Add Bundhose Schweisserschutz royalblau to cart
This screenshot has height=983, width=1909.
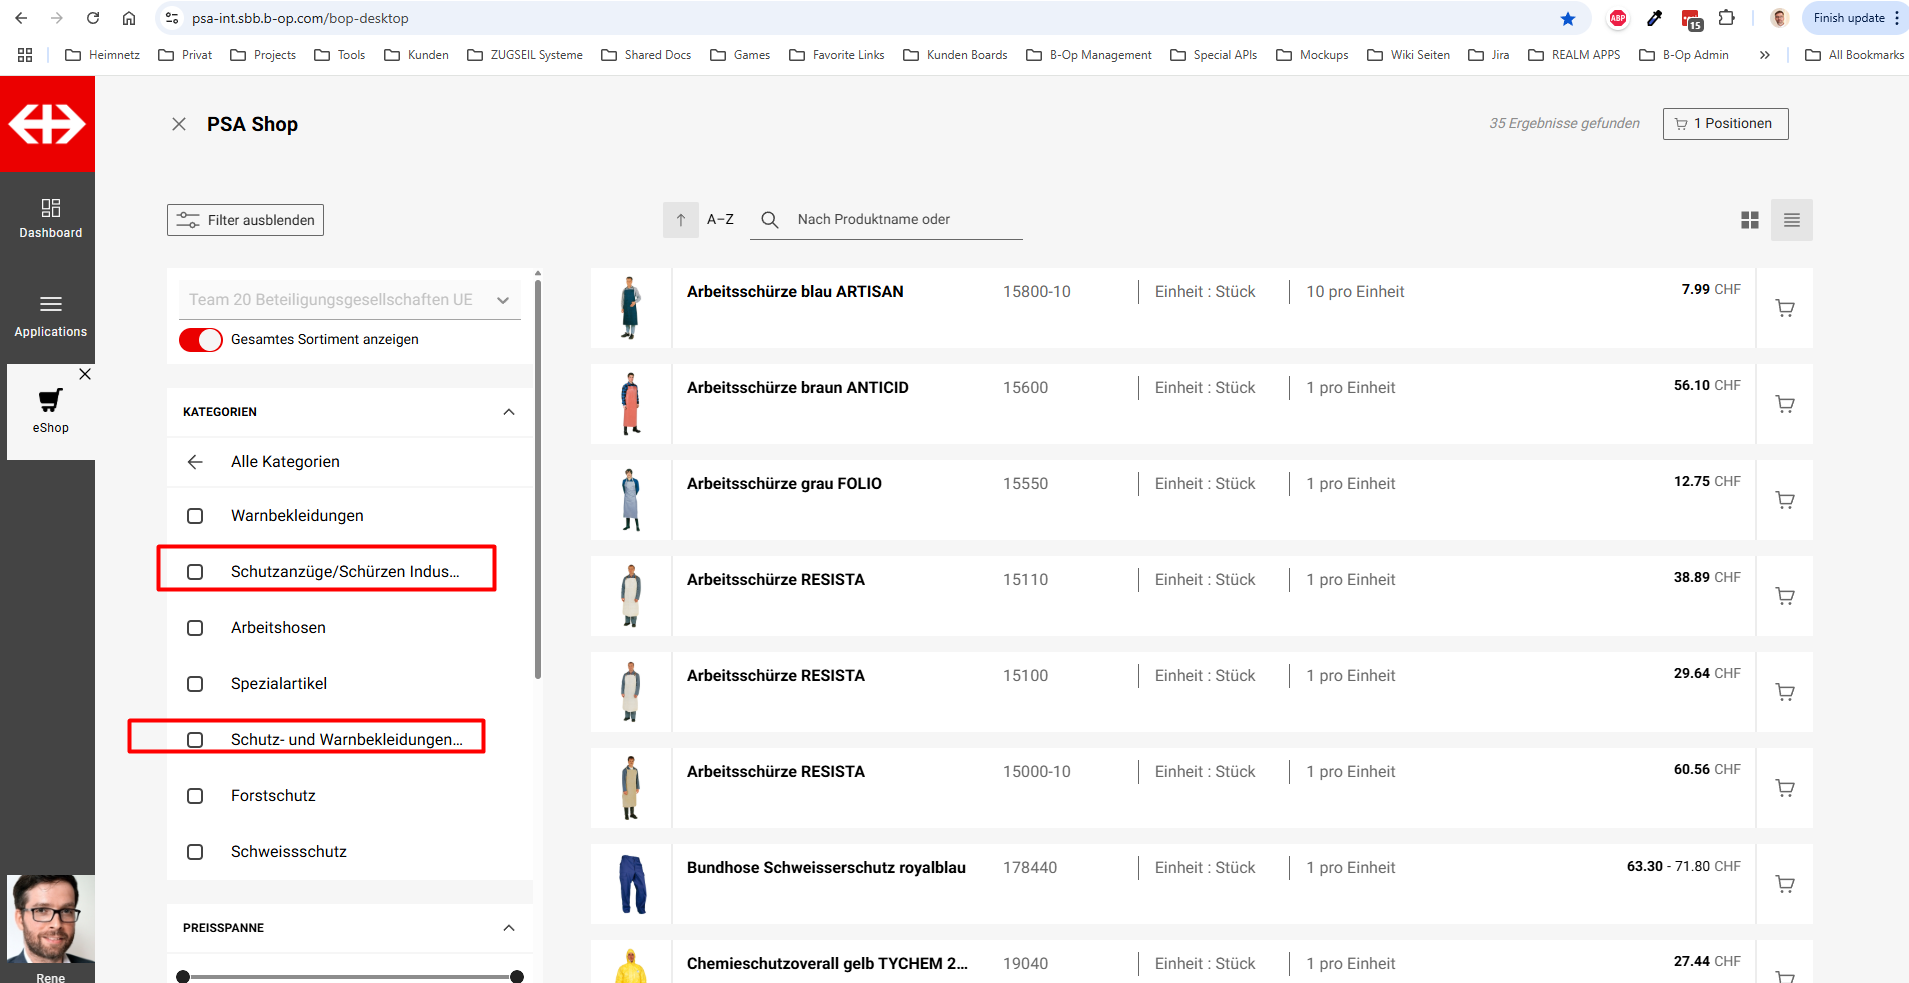pyautogui.click(x=1784, y=884)
